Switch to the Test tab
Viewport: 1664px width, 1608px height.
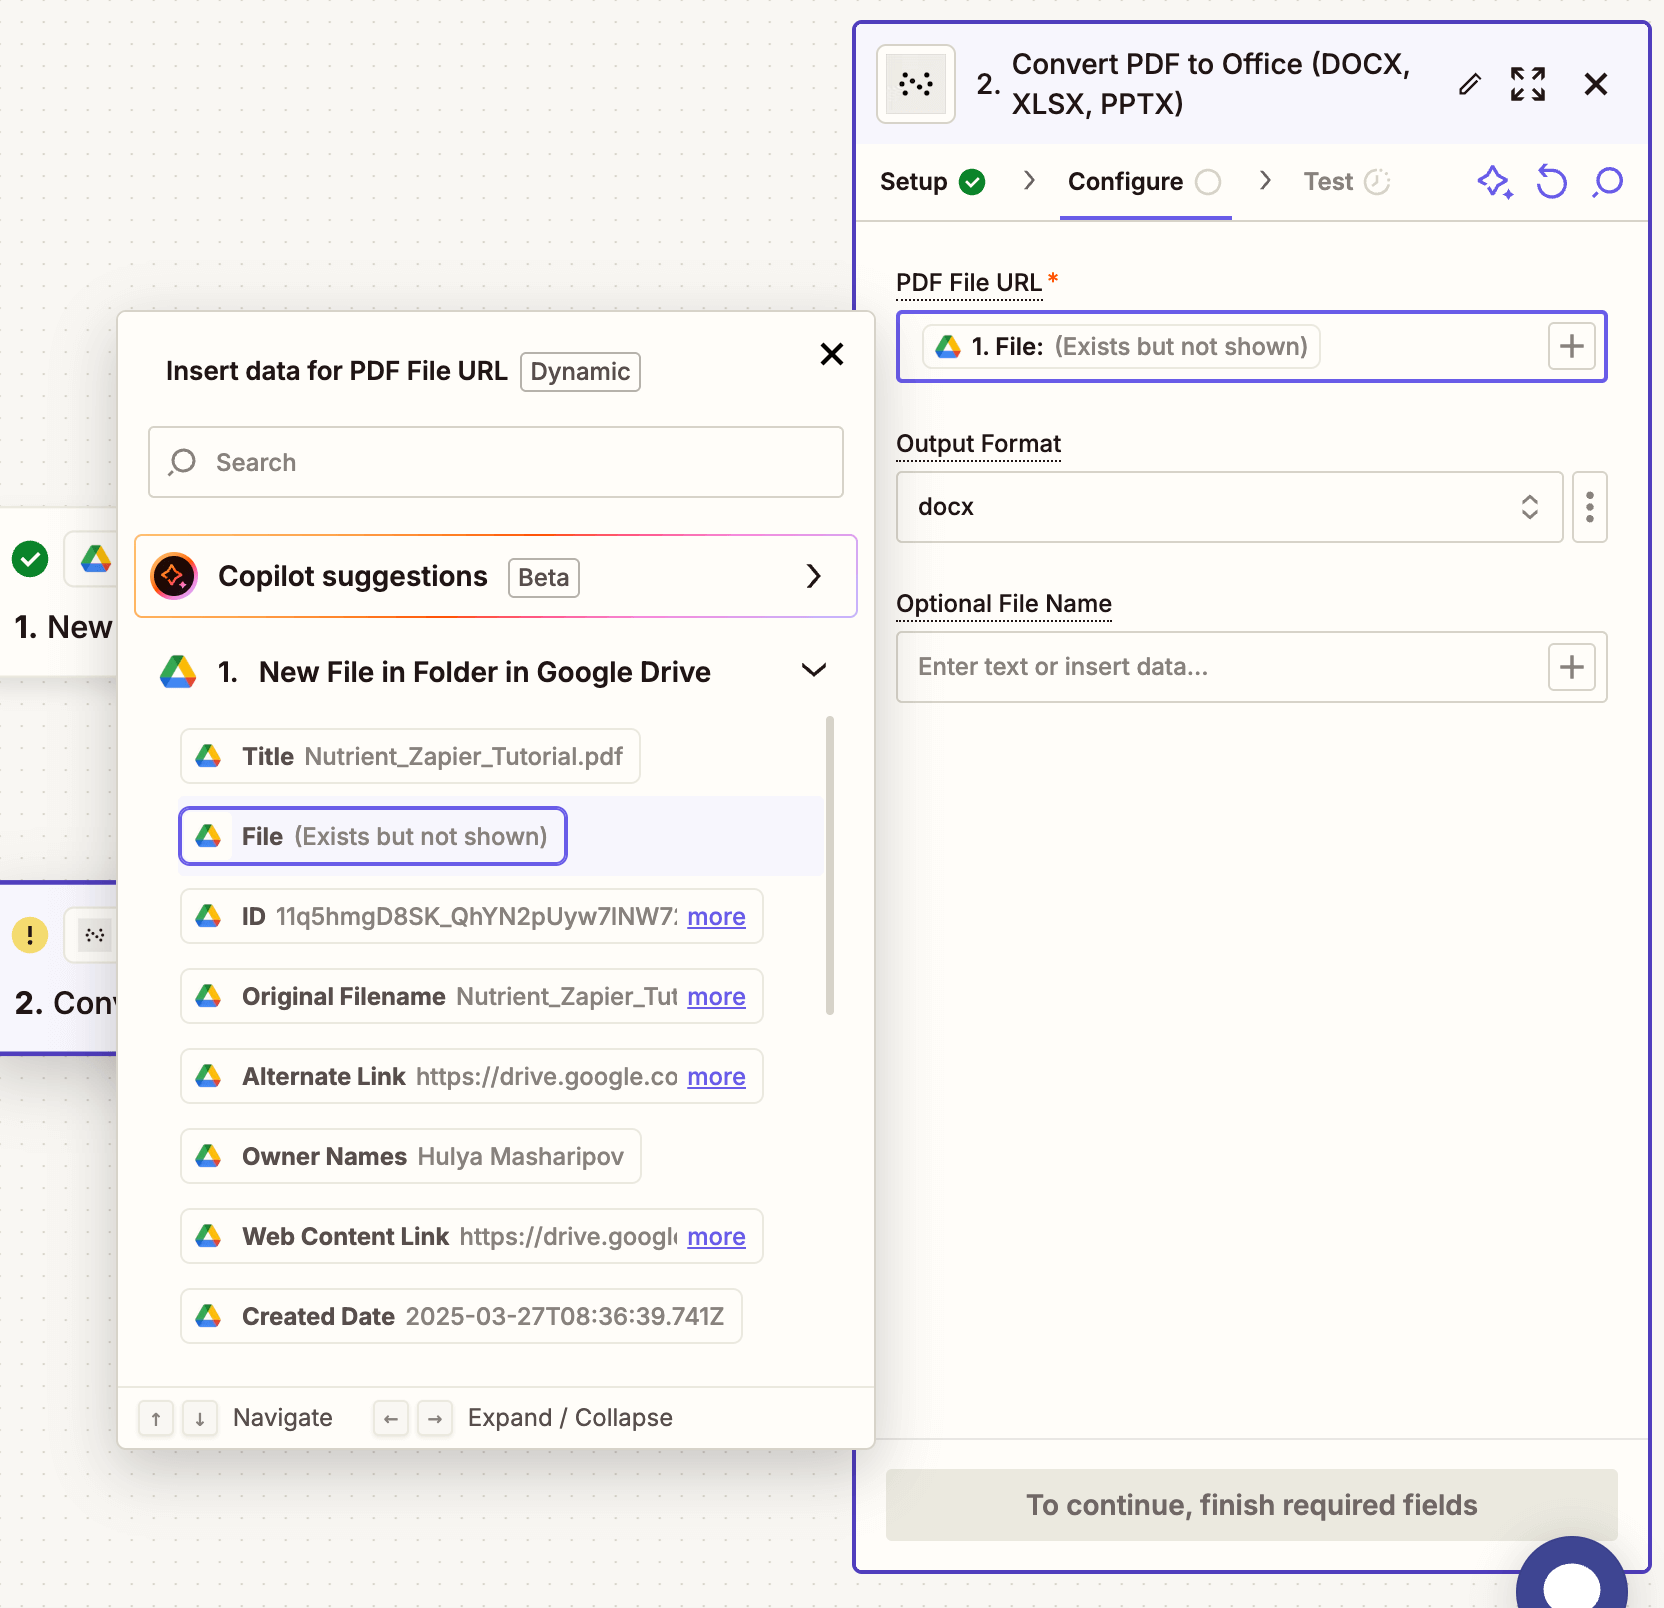pos(1329,181)
